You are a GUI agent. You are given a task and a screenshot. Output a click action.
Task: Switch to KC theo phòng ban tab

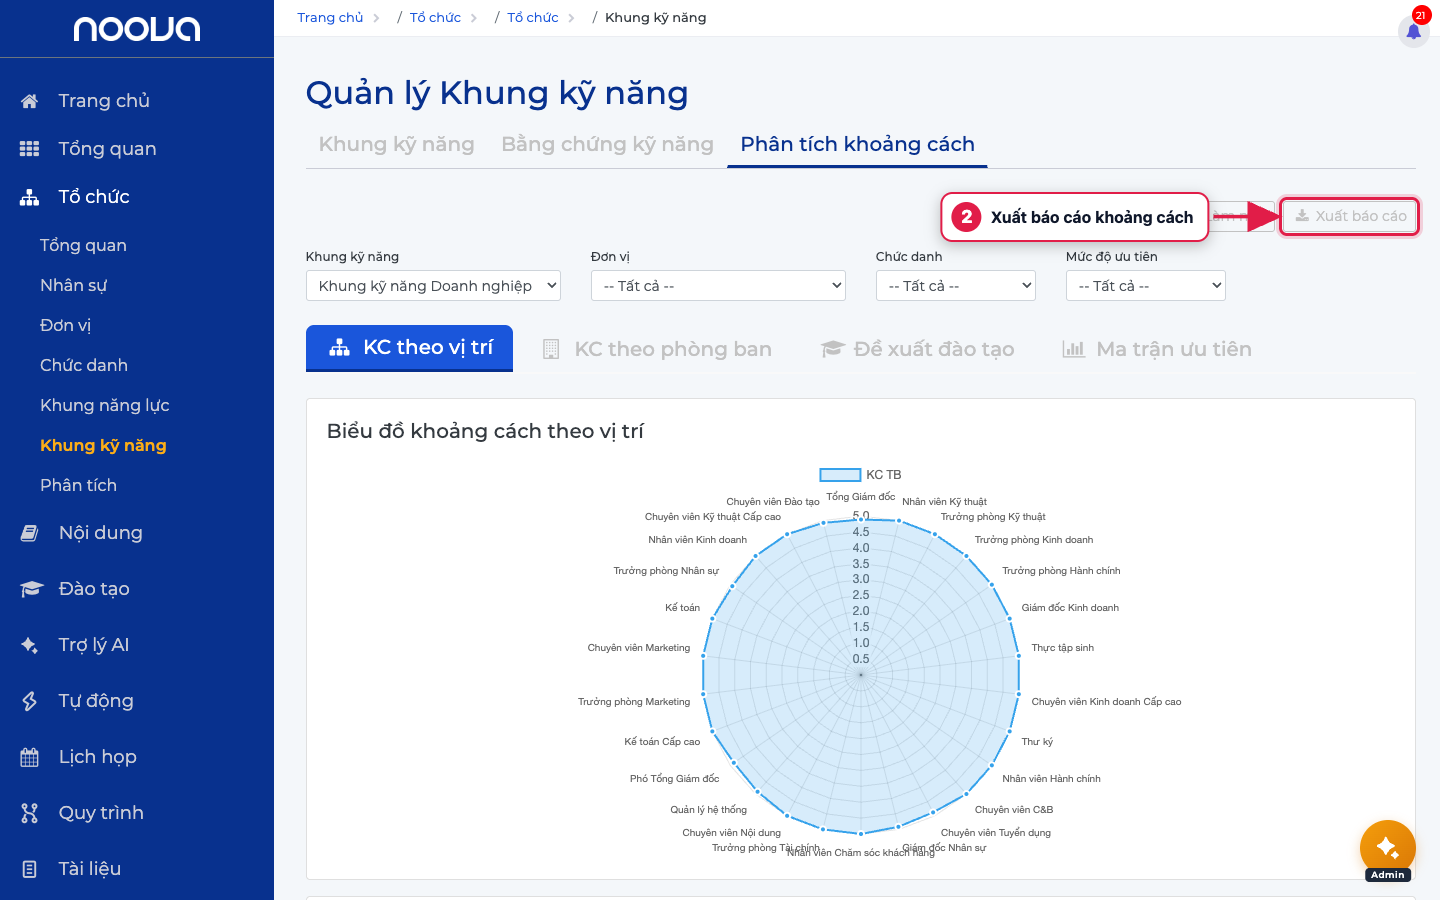657,349
